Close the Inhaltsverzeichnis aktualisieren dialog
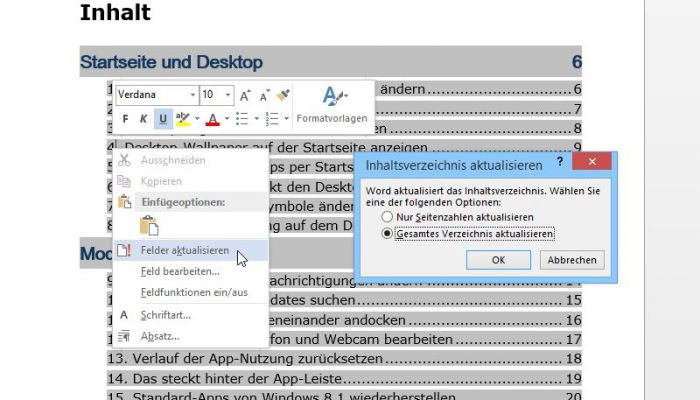 pyautogui.click(x=592, y=162)
